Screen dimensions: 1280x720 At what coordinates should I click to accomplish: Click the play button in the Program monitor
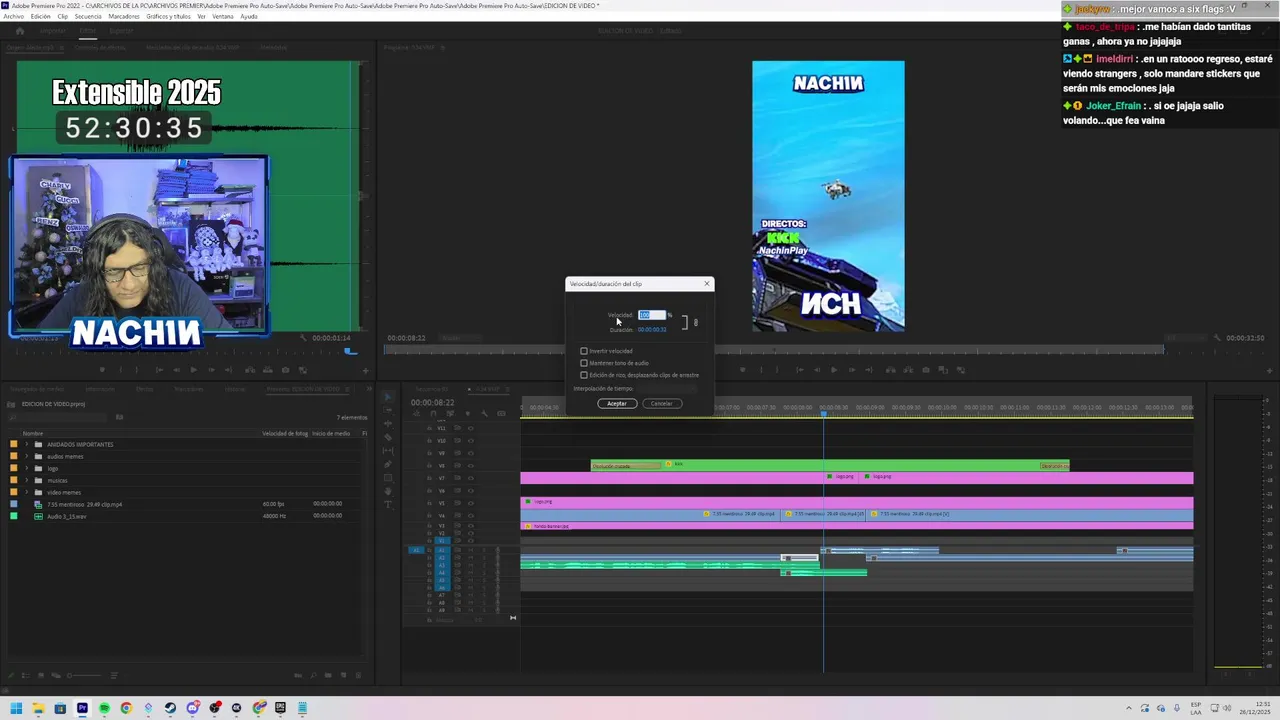[x=833, y=370]
